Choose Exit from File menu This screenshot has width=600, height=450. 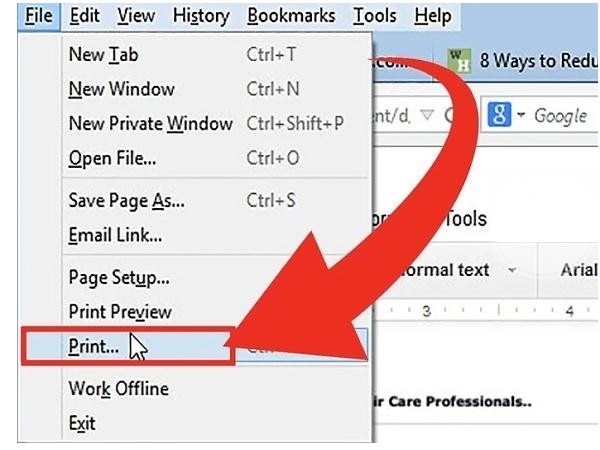[x=216, y=423]
